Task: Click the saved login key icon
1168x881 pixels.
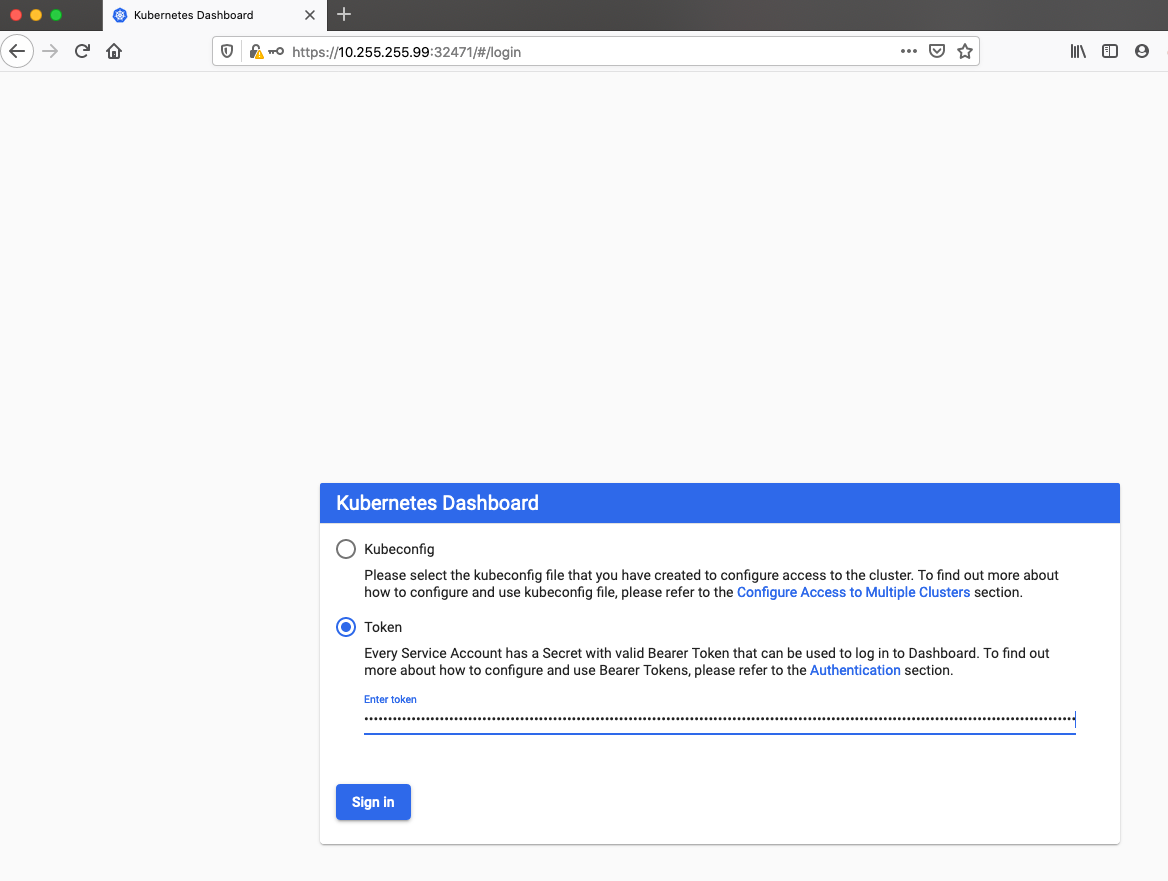Action: click(x=276, y=51)
